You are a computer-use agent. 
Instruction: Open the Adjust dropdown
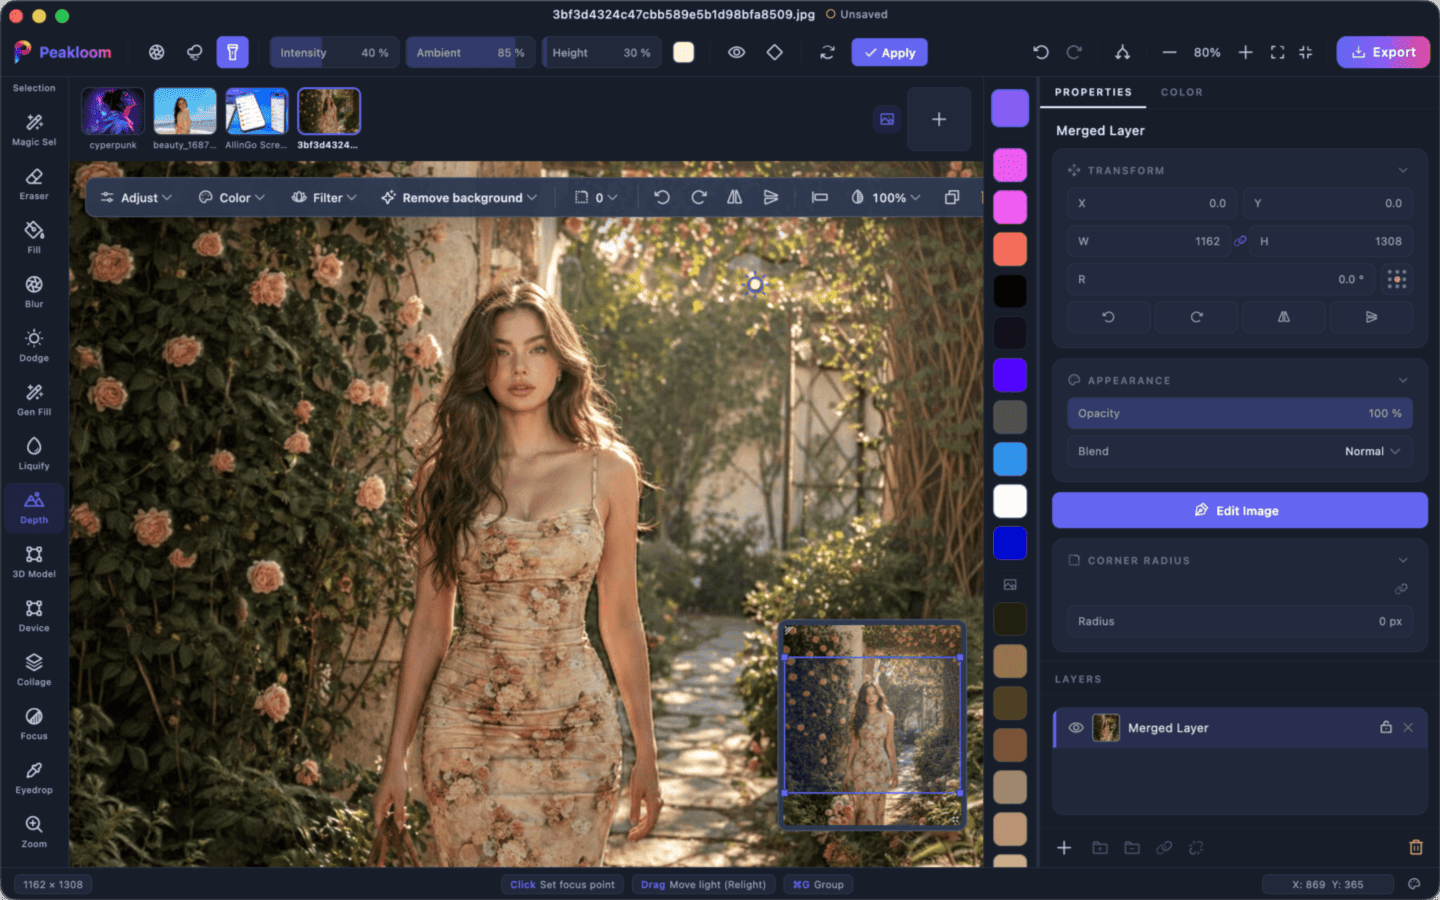point(137,197)
